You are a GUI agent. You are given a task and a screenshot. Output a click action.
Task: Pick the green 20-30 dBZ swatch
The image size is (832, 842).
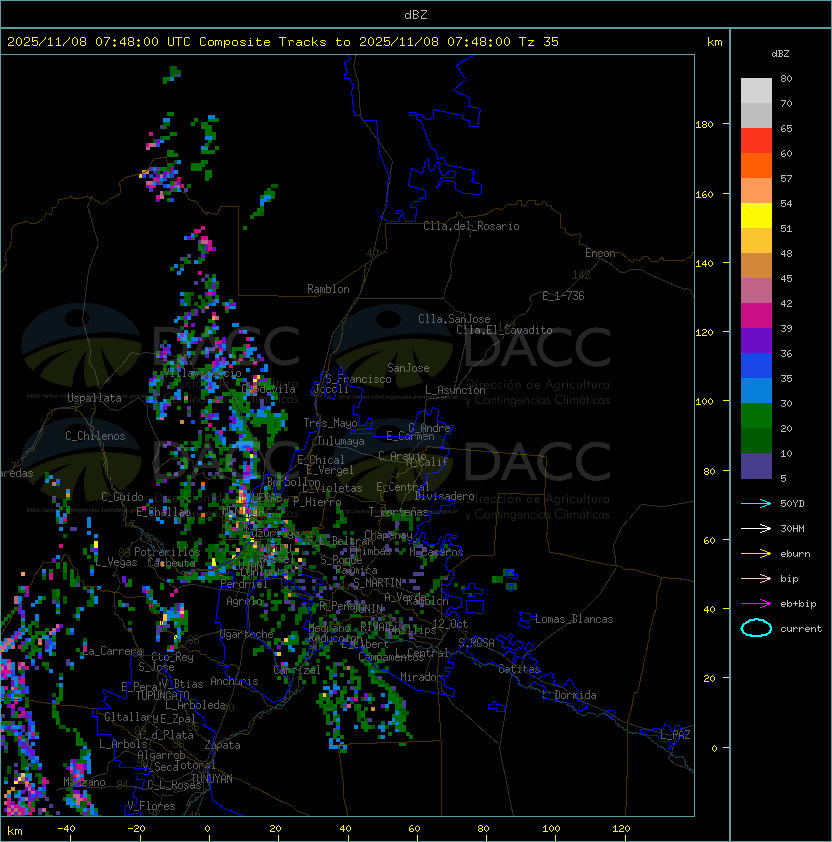pyautogui.click(x=756, y=416)
